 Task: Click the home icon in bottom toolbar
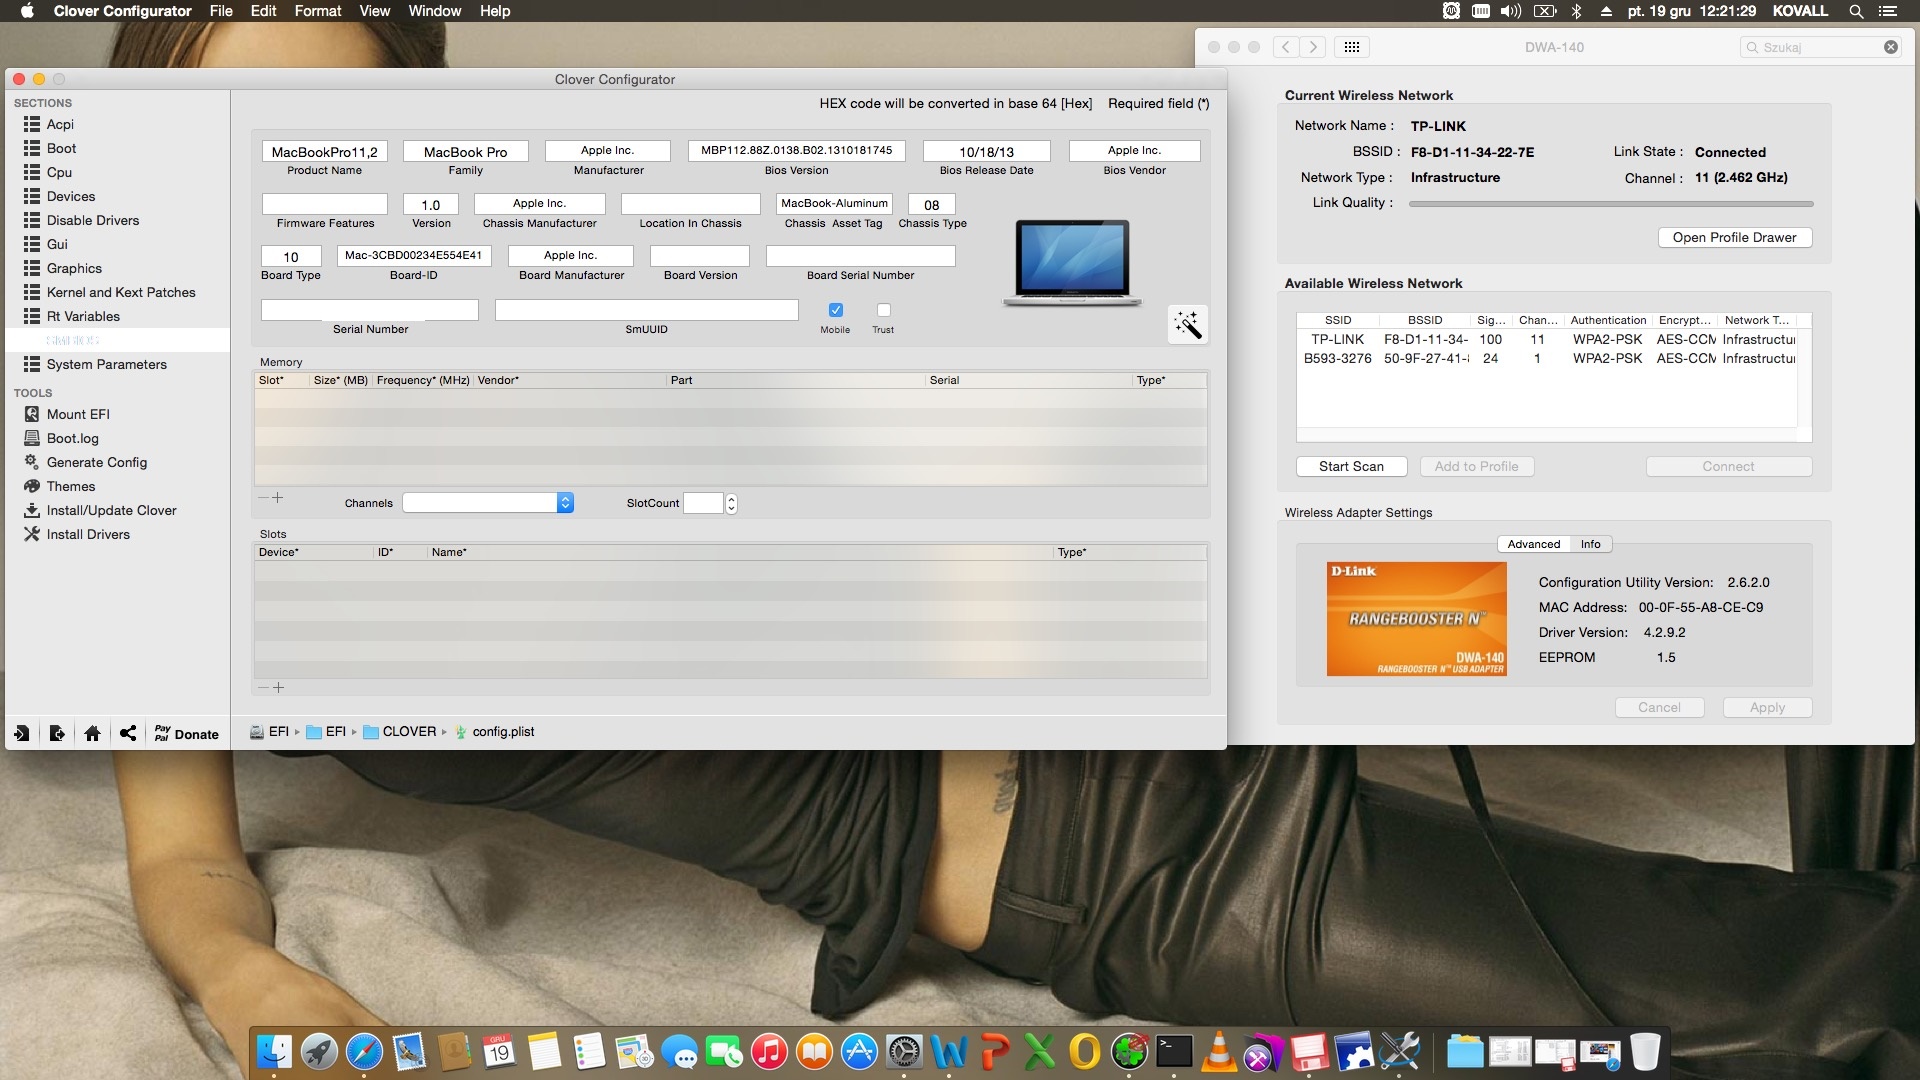pos(92,733)
